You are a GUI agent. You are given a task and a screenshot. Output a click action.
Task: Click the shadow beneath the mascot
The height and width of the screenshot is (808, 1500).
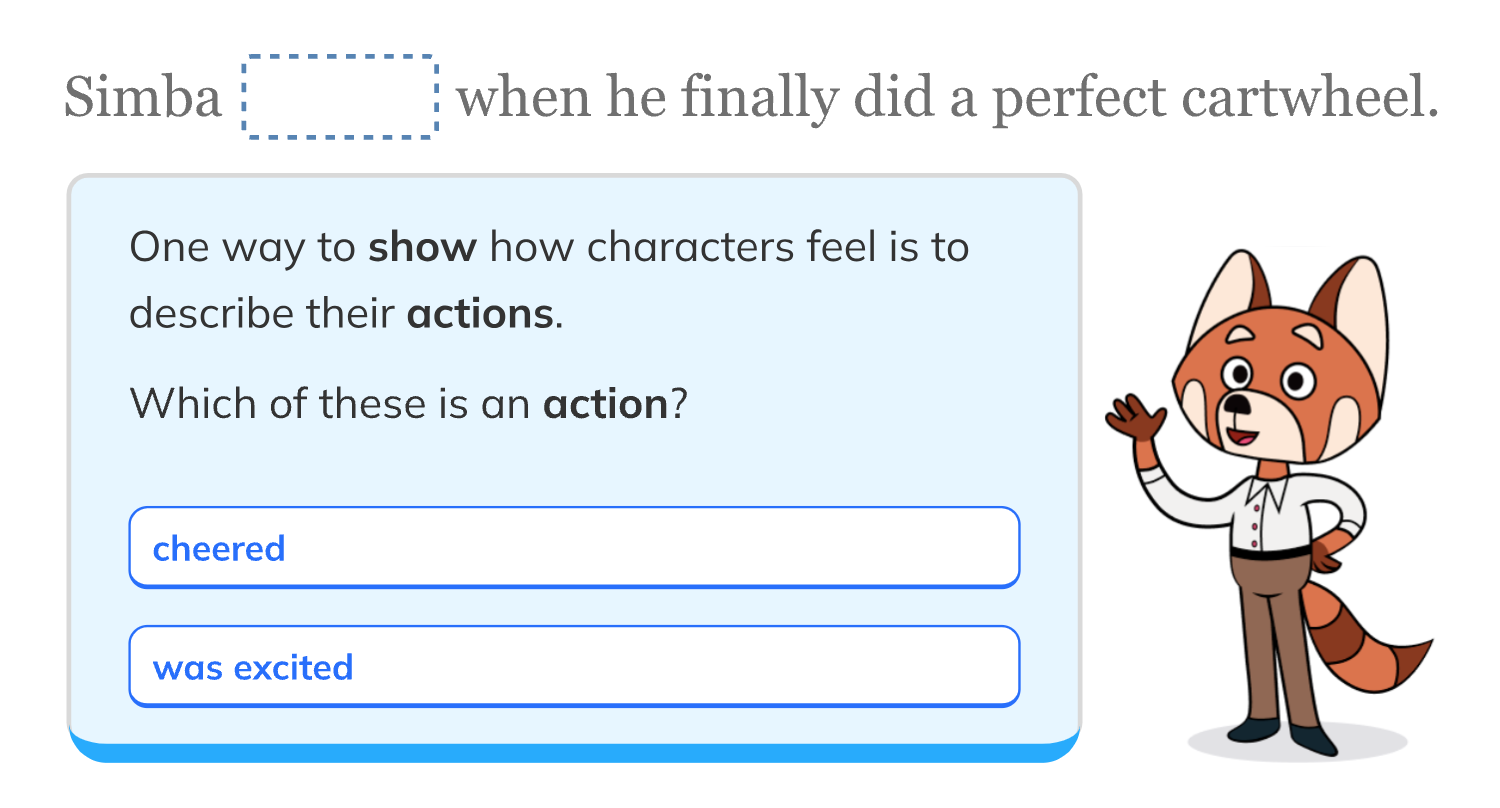point(1298,745)
